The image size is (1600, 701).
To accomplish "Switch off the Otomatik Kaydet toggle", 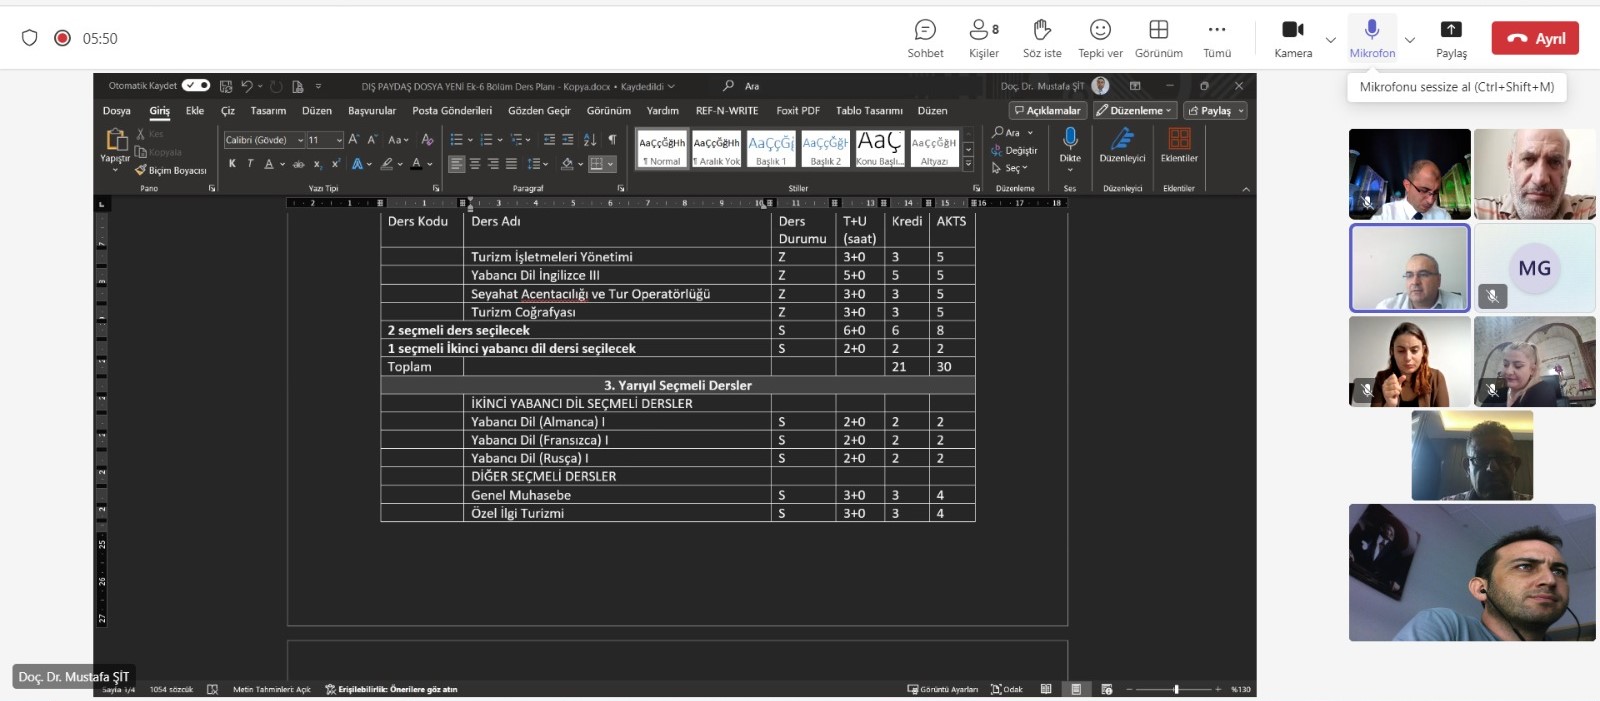I will pyautogui.click(x=196, y=86).
